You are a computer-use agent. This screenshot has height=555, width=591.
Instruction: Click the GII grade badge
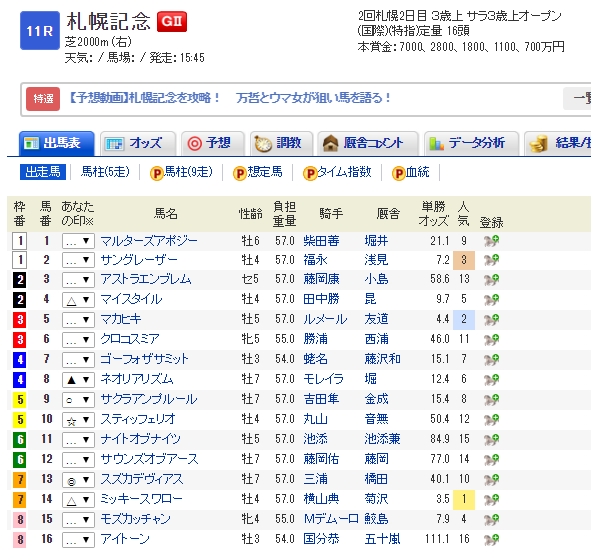click(172, 21)
